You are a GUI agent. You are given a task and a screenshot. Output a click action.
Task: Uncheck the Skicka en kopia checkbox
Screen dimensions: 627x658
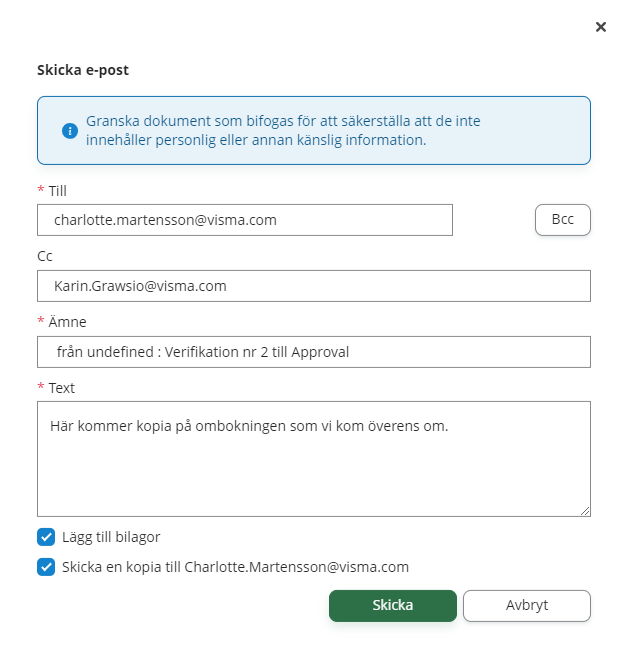46,567
